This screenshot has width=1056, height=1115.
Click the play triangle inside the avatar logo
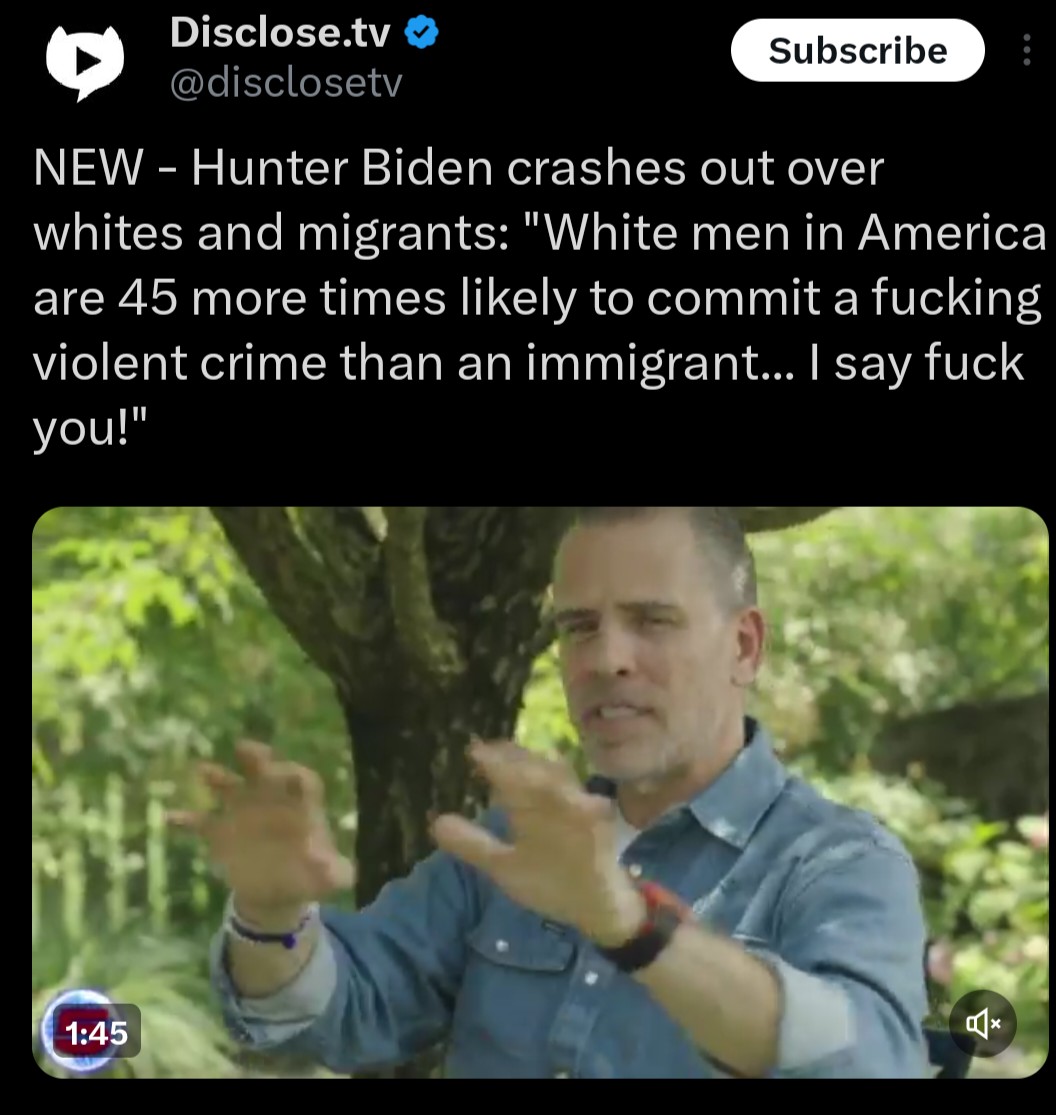[x=86, y=62]
